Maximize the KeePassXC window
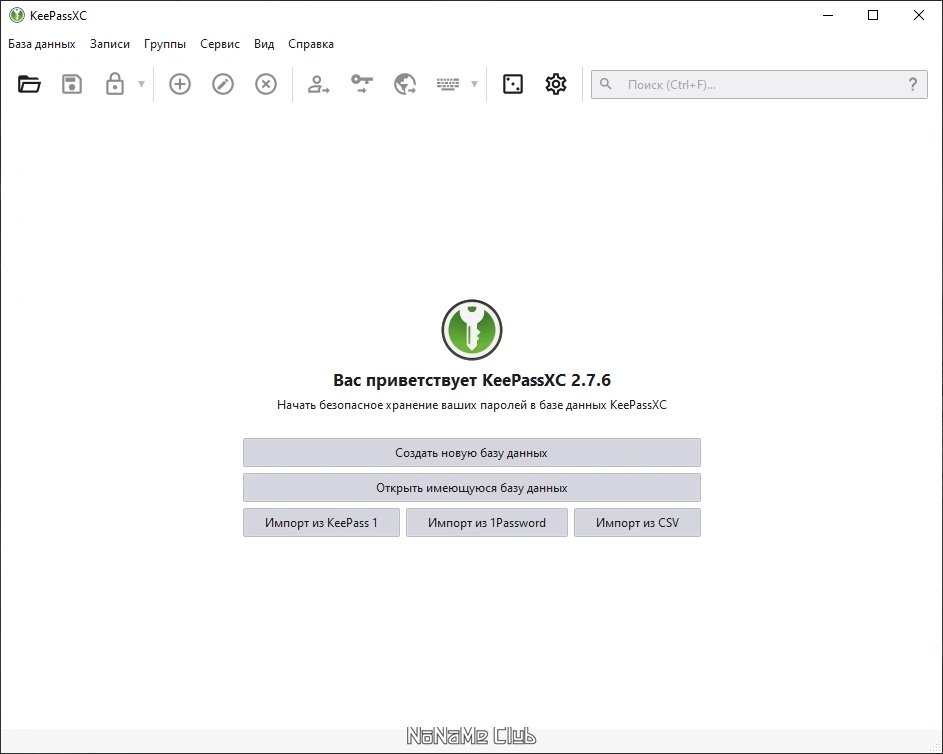This screenshot has height=754, width=943. pos(873,15)
